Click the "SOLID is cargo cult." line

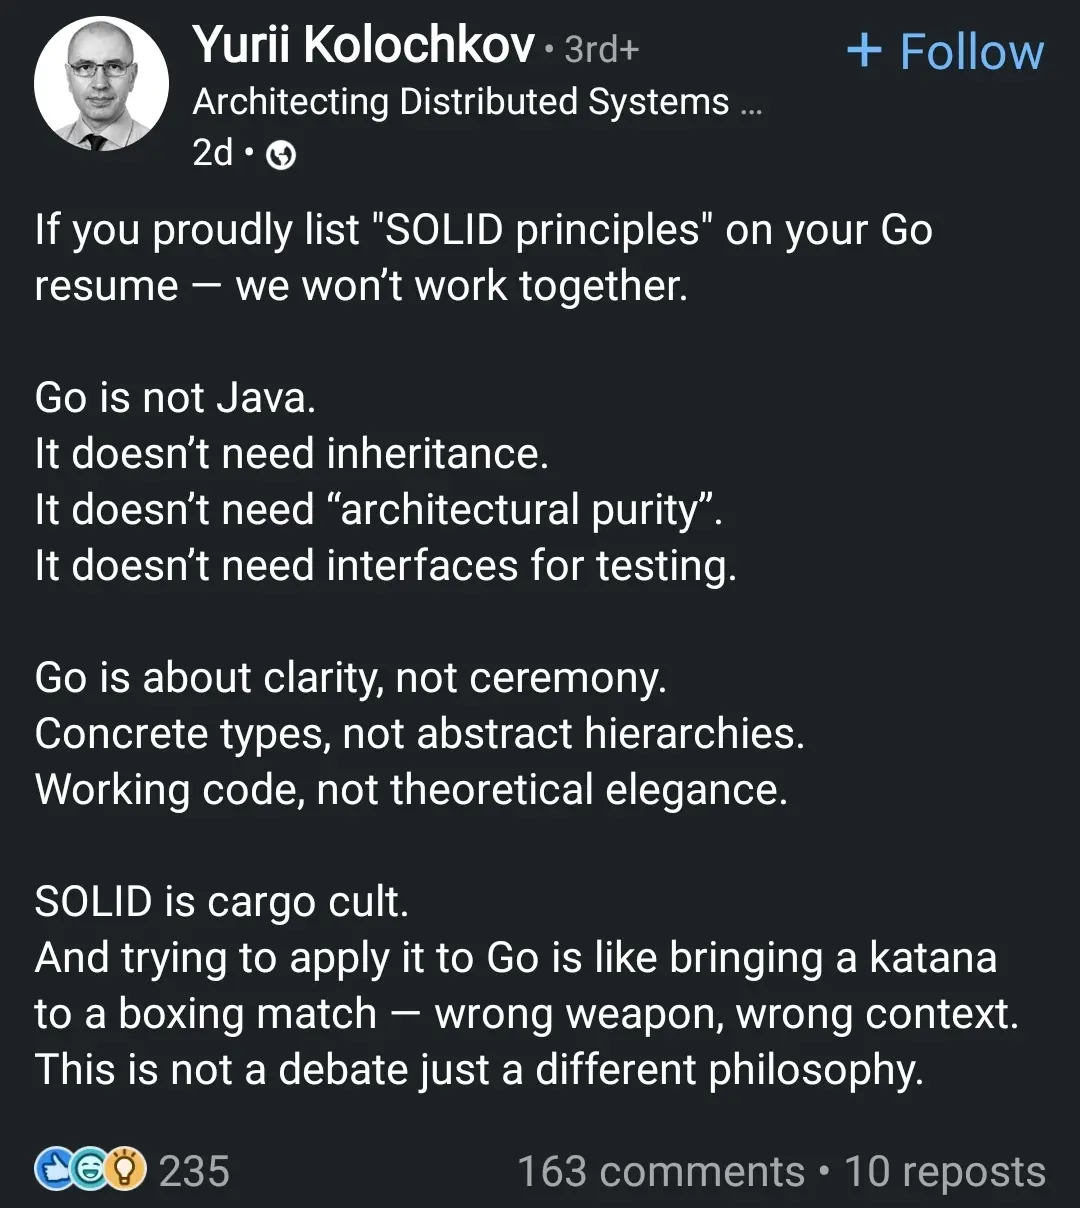(222, 902)
